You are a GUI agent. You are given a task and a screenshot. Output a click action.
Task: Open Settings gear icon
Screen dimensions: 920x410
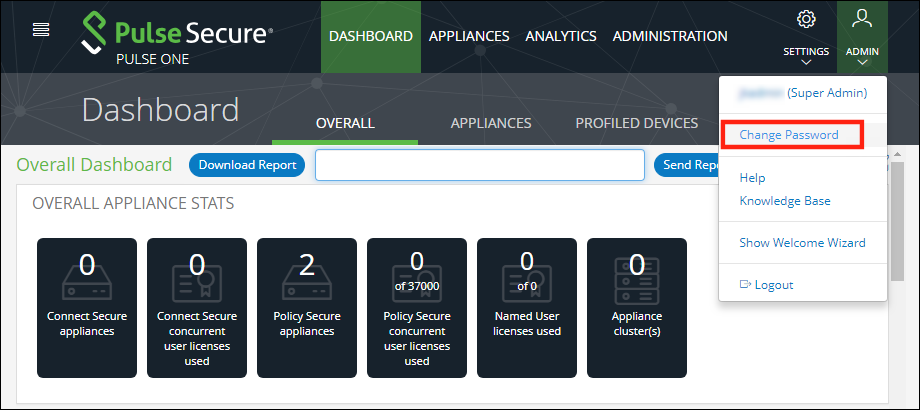pos(806,19)
